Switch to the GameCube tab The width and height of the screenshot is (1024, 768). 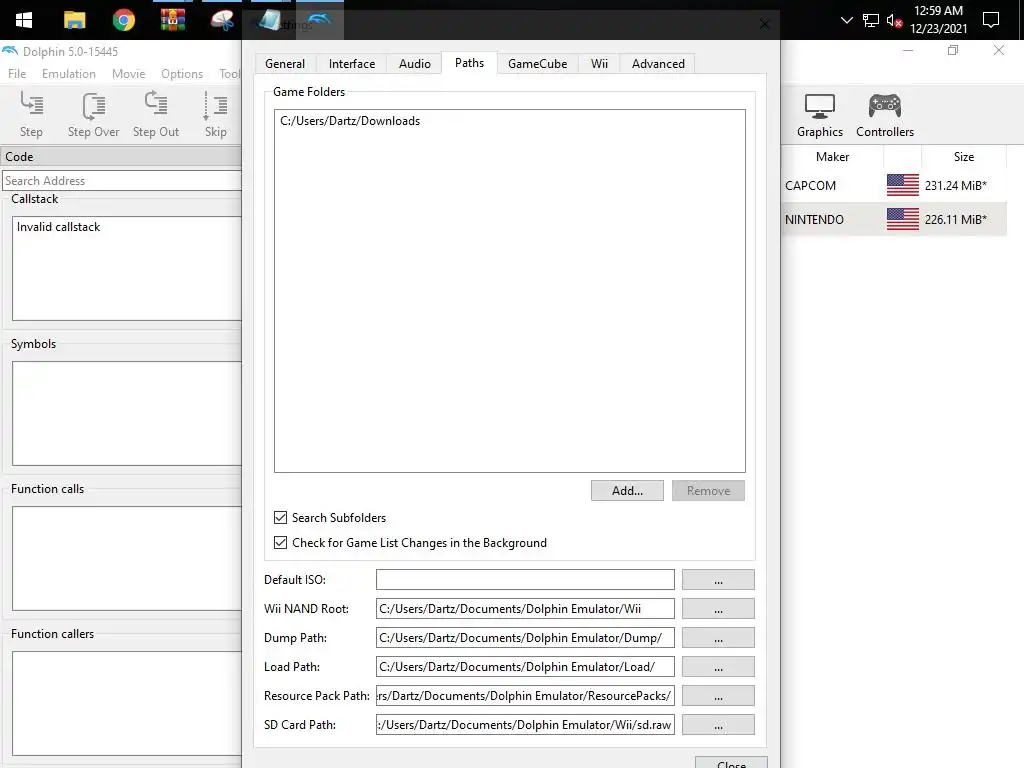pyautogui.click(x=537, y=63)
